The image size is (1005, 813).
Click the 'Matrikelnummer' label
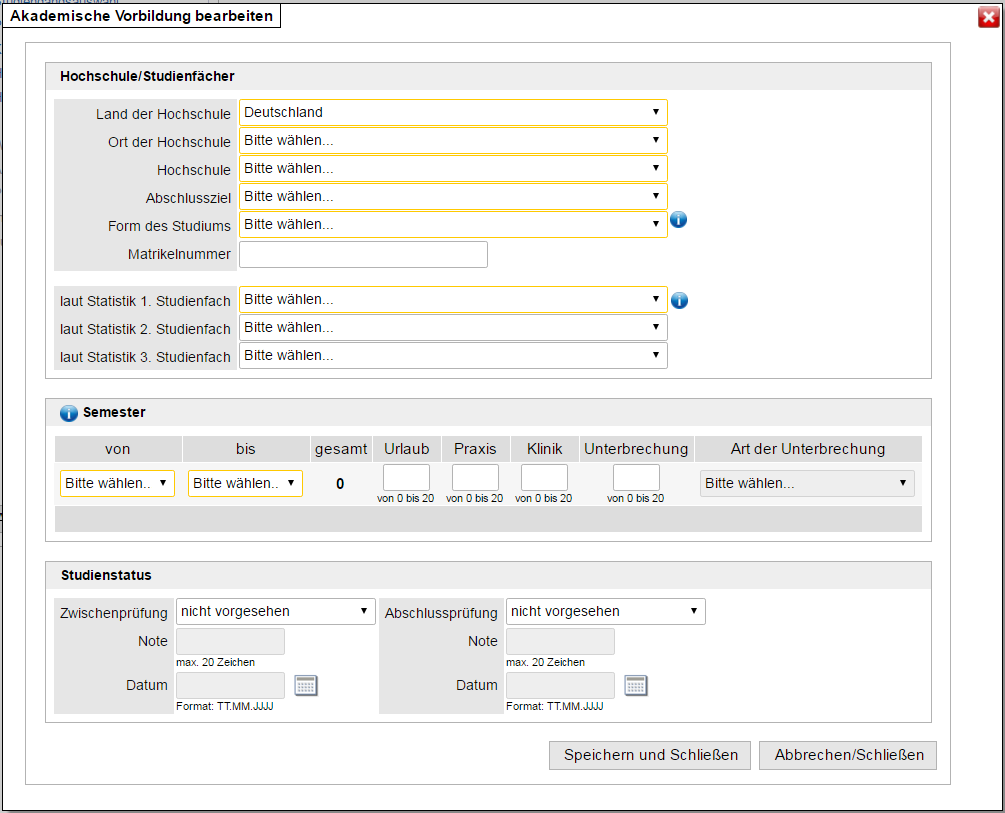pyautogui.click(x=179, y=255)
